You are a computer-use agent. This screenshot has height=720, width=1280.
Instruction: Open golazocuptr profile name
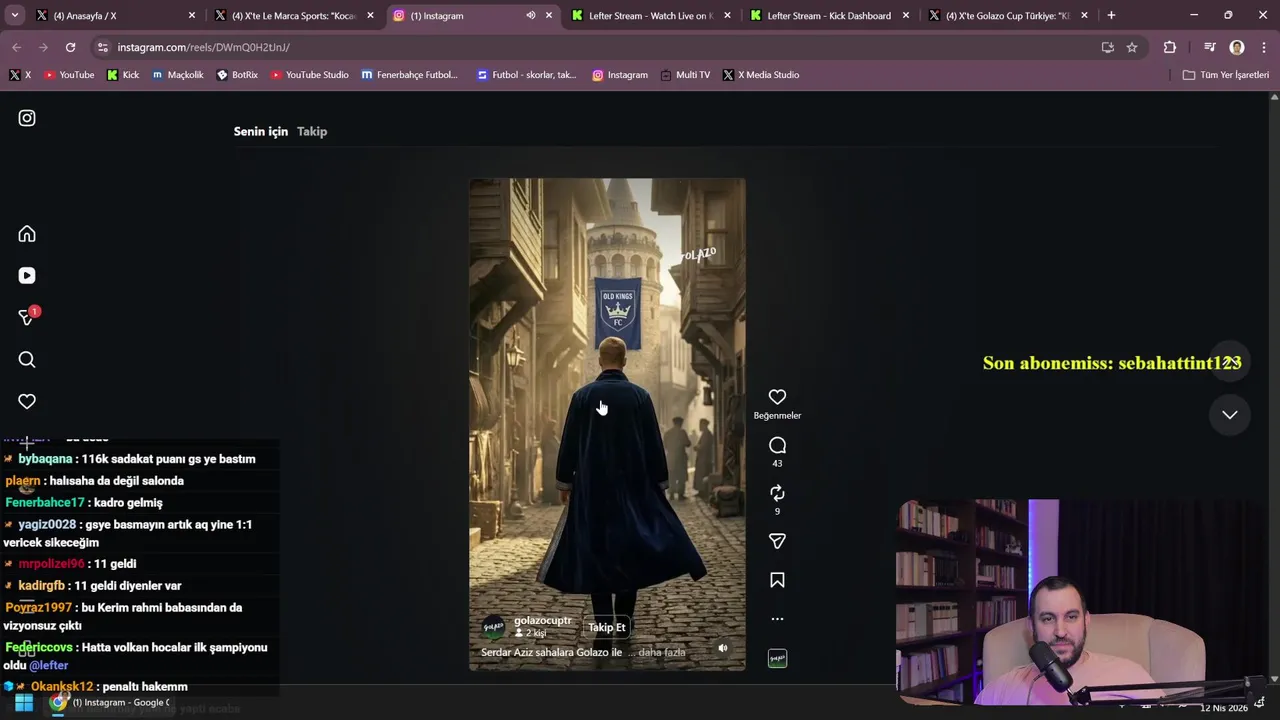pos(542,620)
